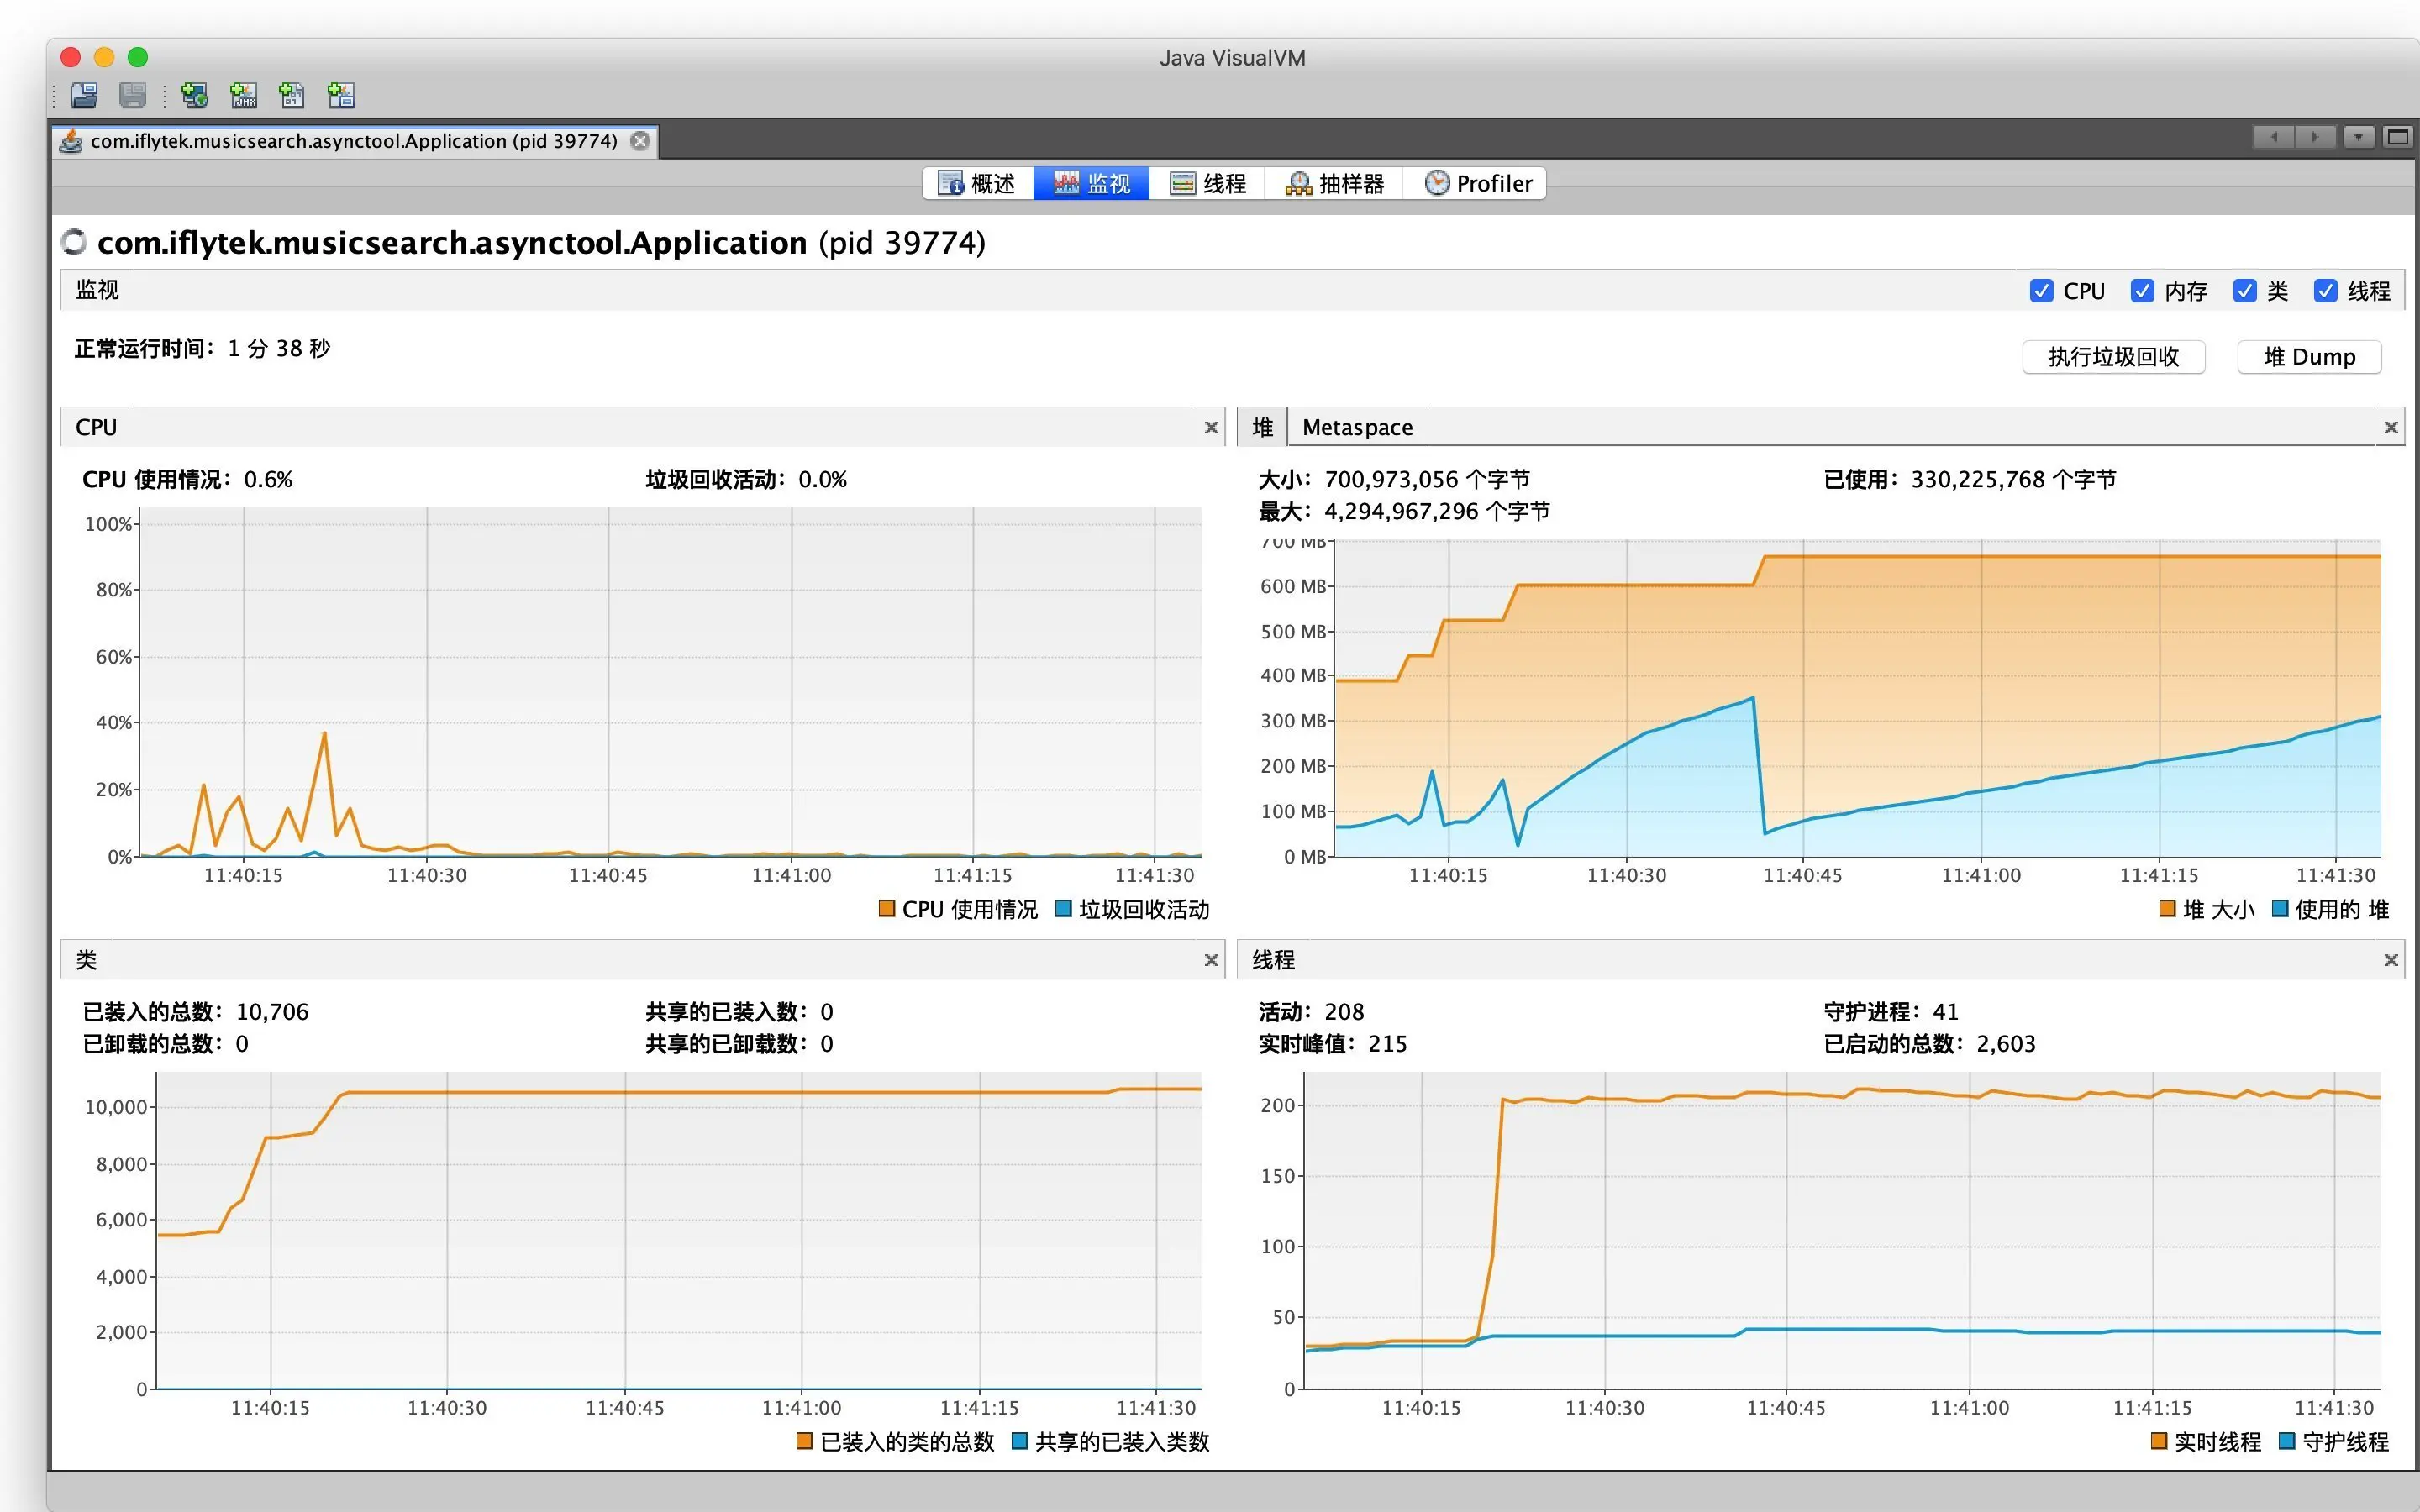Switch to the Metaspace memory tab

(1357, 428)
